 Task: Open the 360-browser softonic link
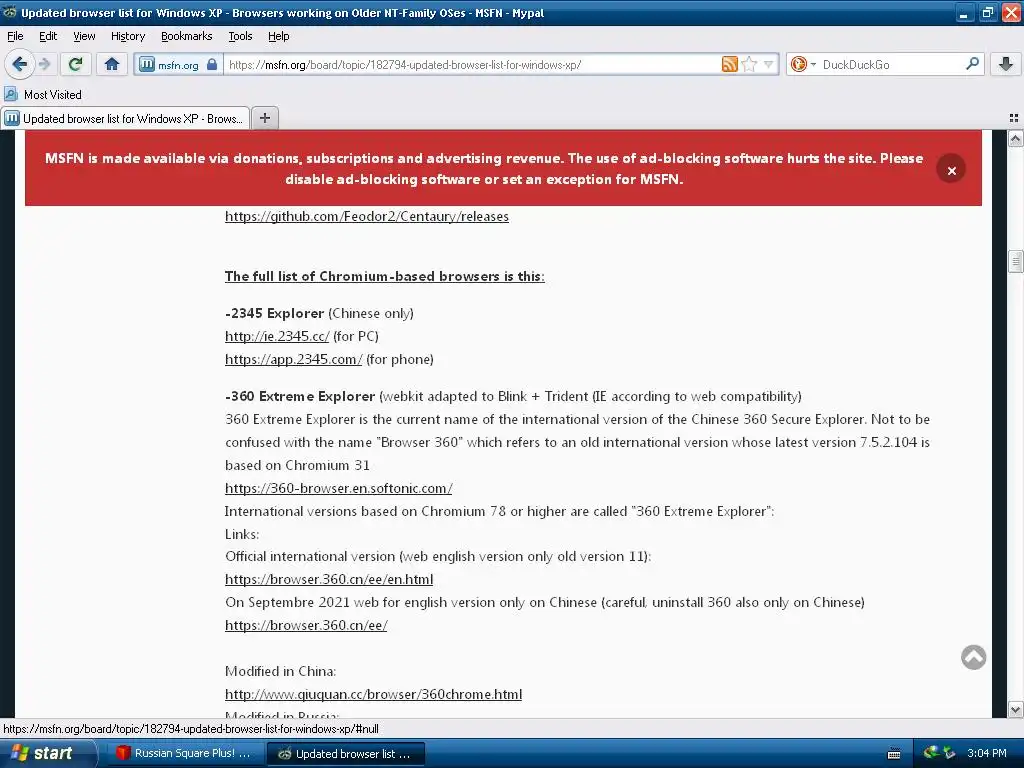(x=338, y=488)
